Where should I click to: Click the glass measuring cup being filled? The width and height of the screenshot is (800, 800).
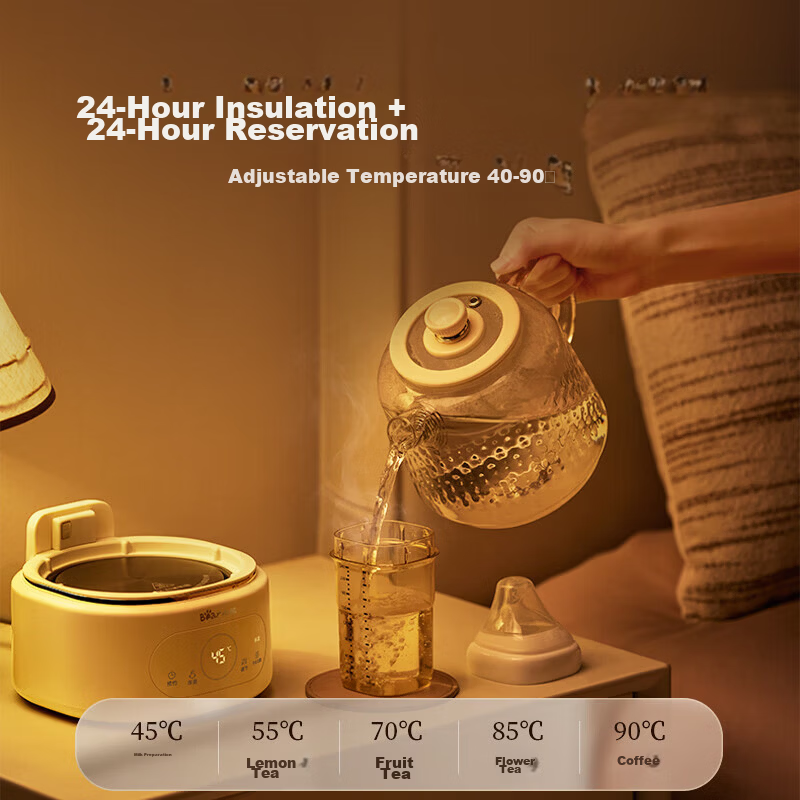pos(384,607)
